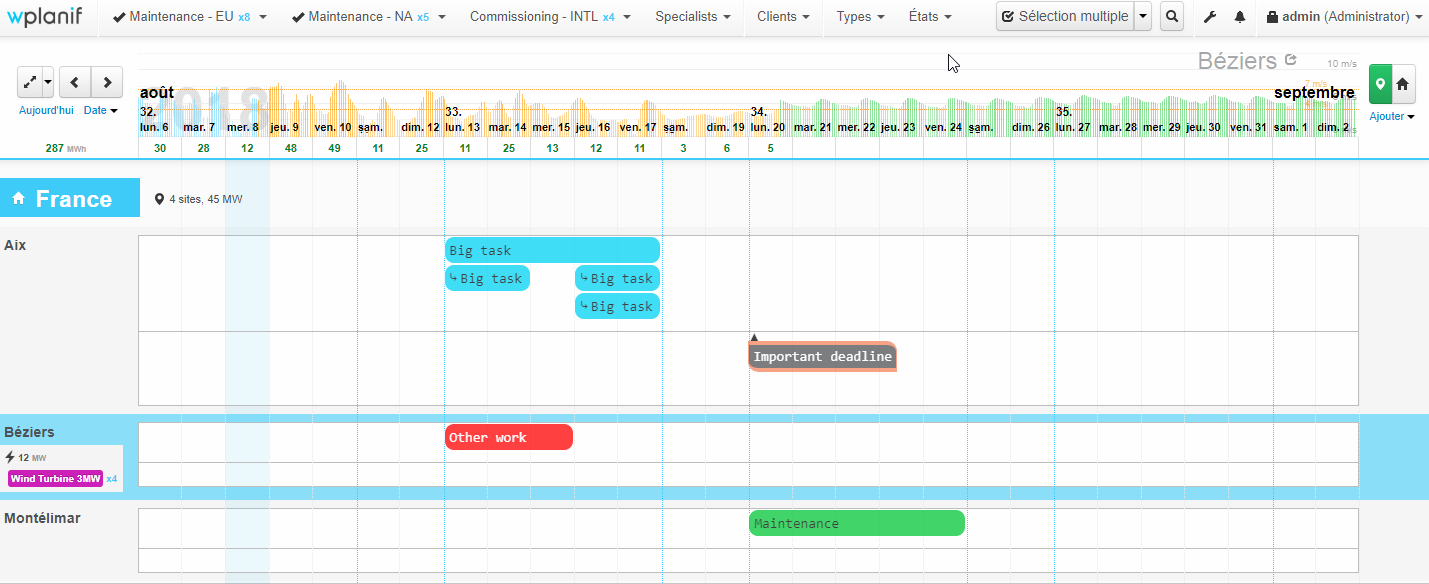Click the home view button beside map pin
Viewport: 1429px width, 584px height.
tap(1403, 85)
